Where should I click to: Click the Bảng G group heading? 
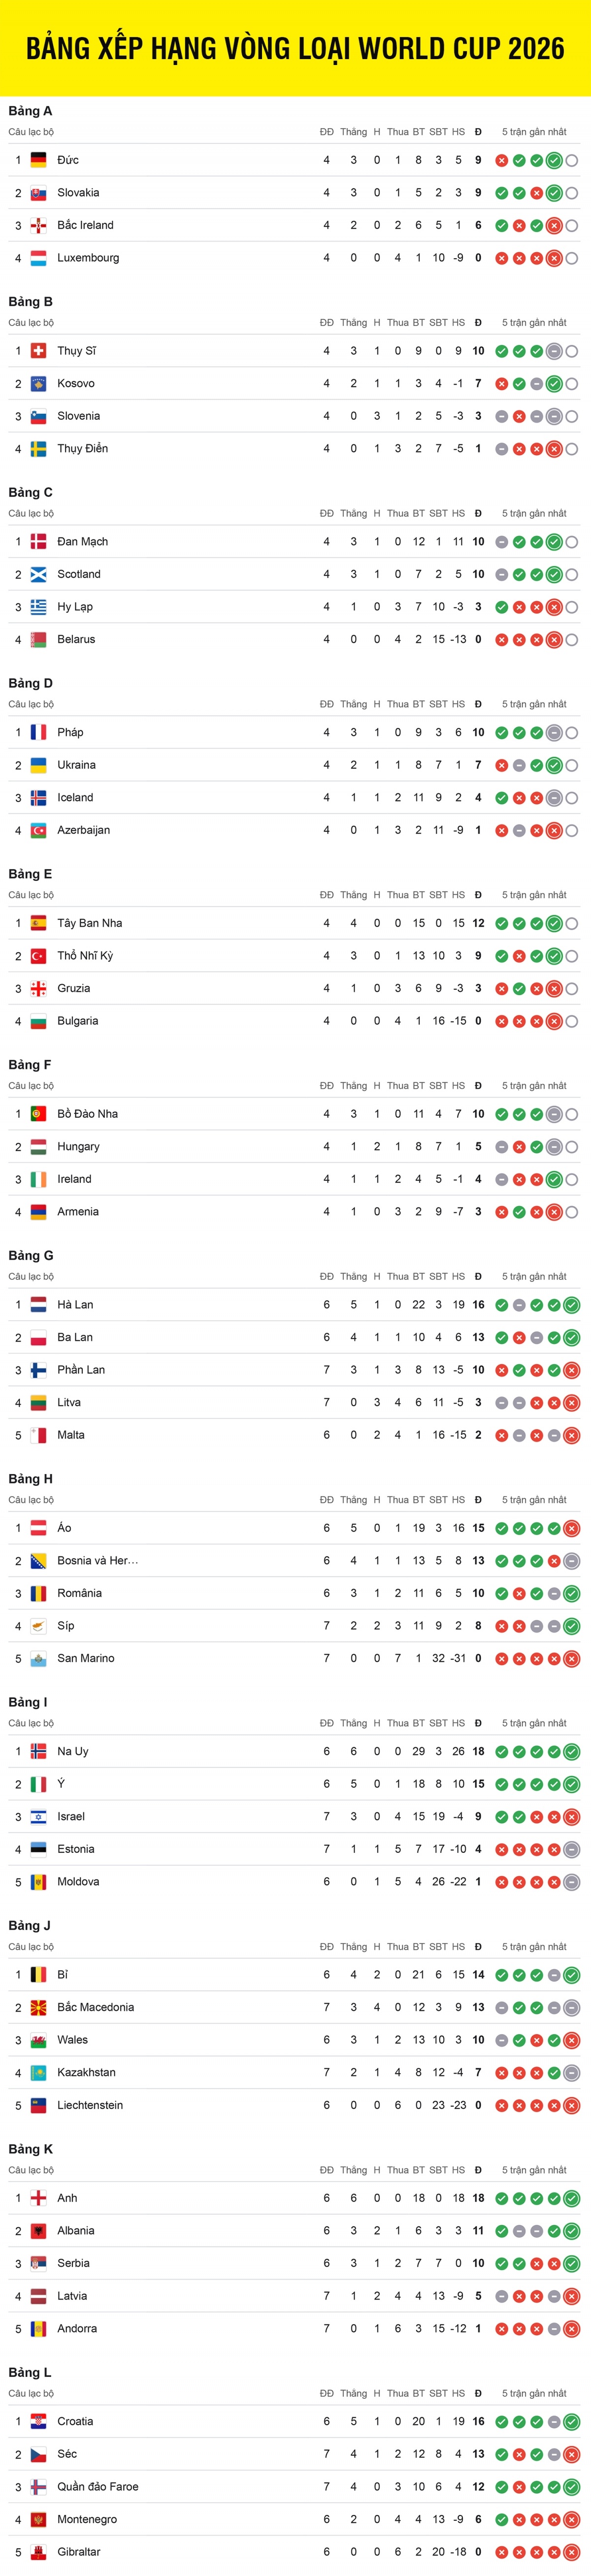click(x=31, y=1255)
